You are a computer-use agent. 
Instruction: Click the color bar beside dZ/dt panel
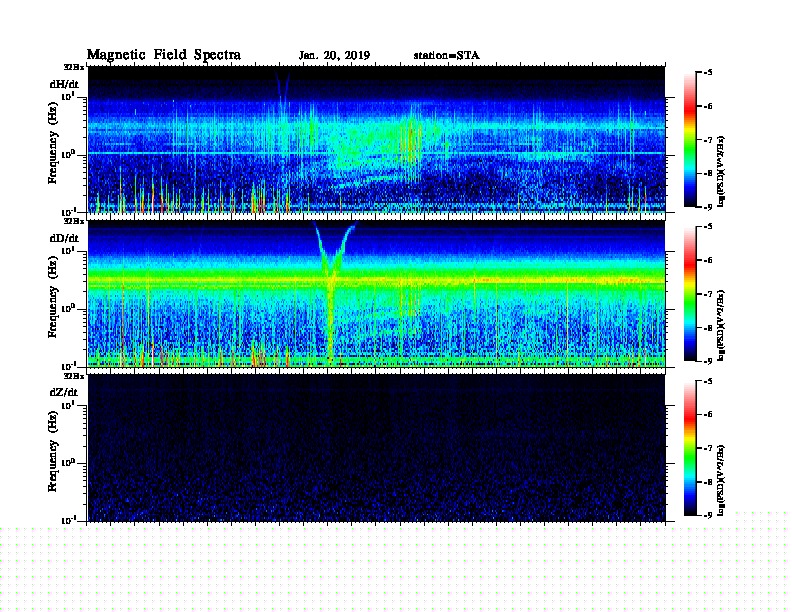pos(690,448)
